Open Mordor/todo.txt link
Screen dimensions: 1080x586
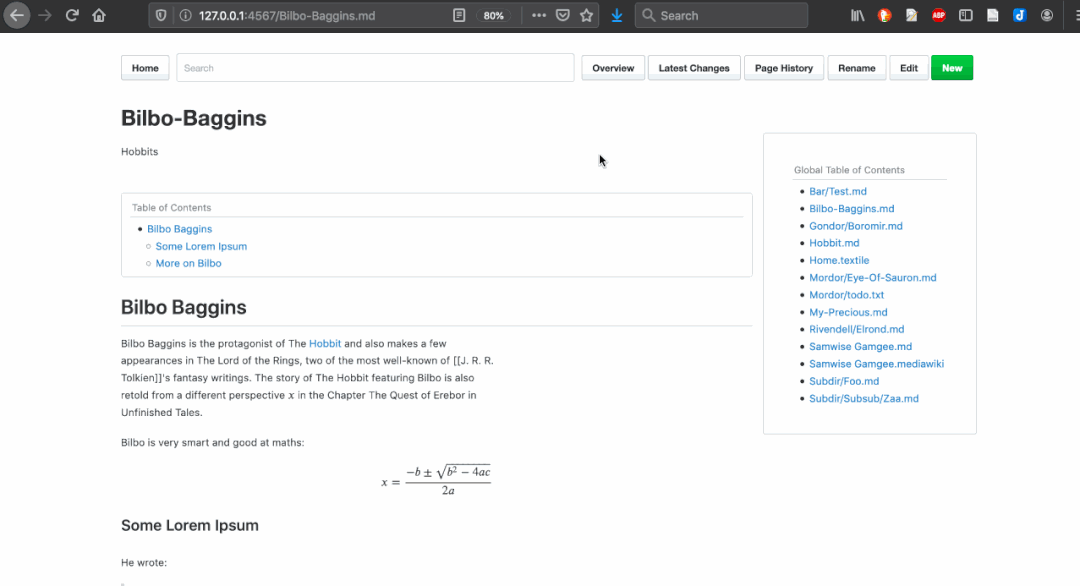pyautogui.click(x=847, y=295)
